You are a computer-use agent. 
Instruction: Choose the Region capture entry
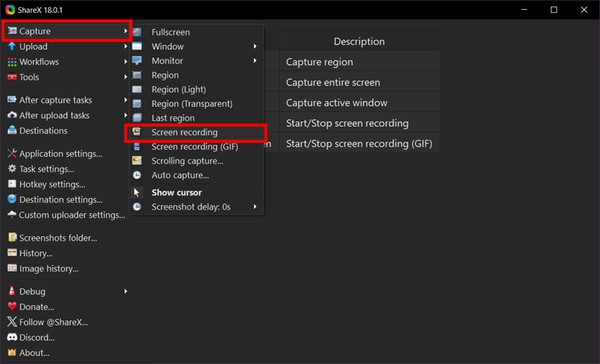[197, 75]
